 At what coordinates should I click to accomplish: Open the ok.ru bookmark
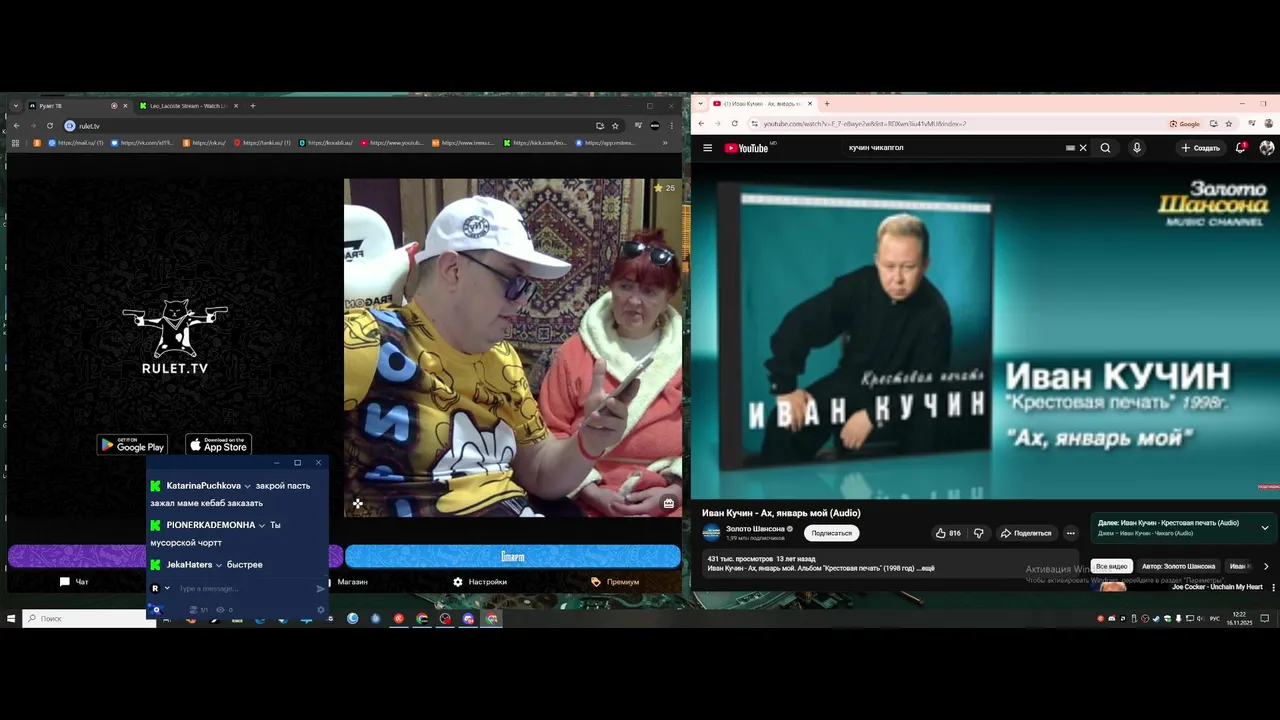pos(204,143)
